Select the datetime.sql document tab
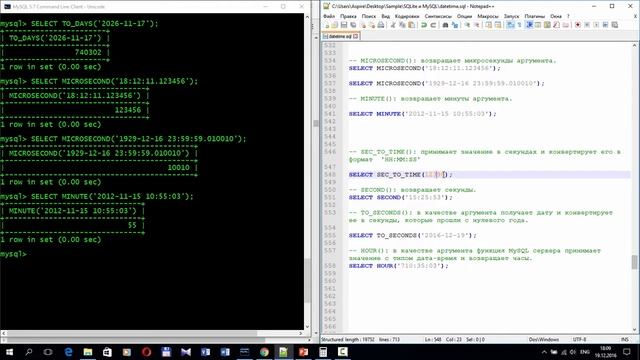 [x=340, y=36]
